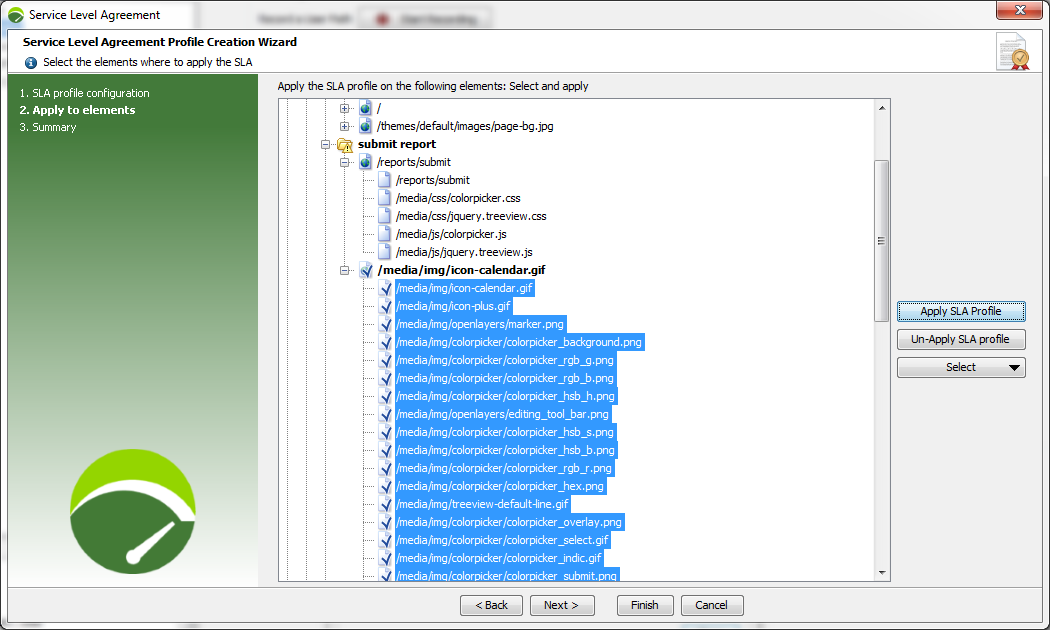Select the colorpicker_hex.png row
Viewport: 1050px width, 630px height.
500,487
